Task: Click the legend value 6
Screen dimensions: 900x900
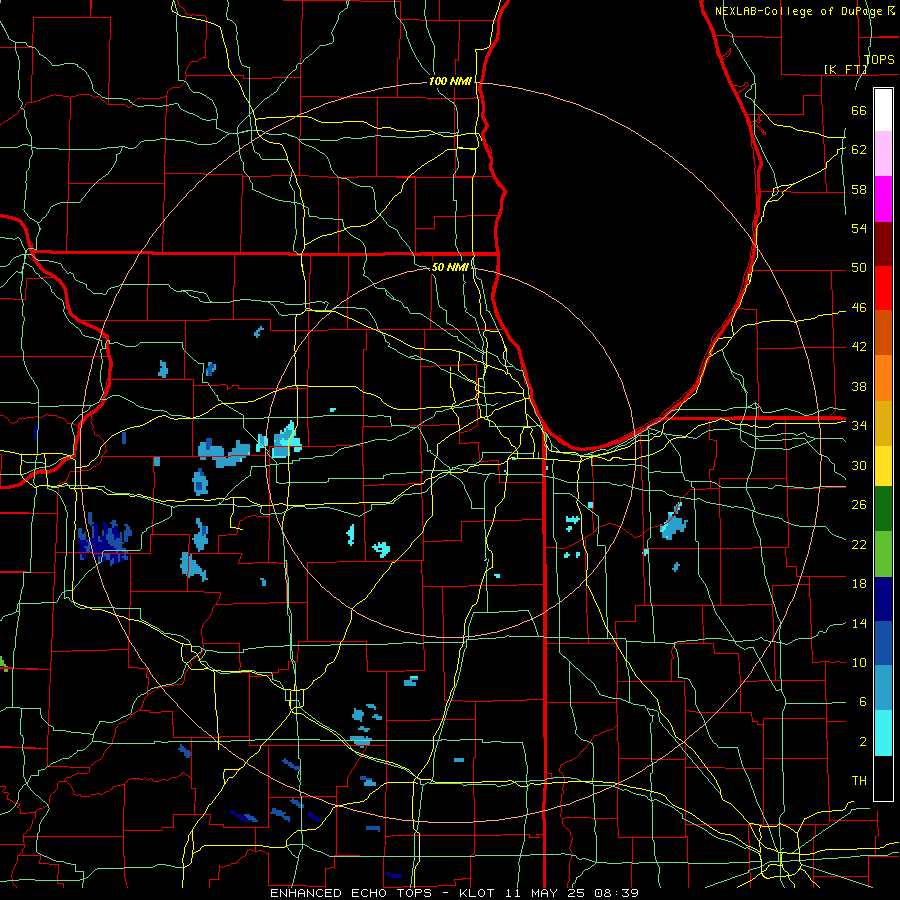Action: click(x=863, y=701)
